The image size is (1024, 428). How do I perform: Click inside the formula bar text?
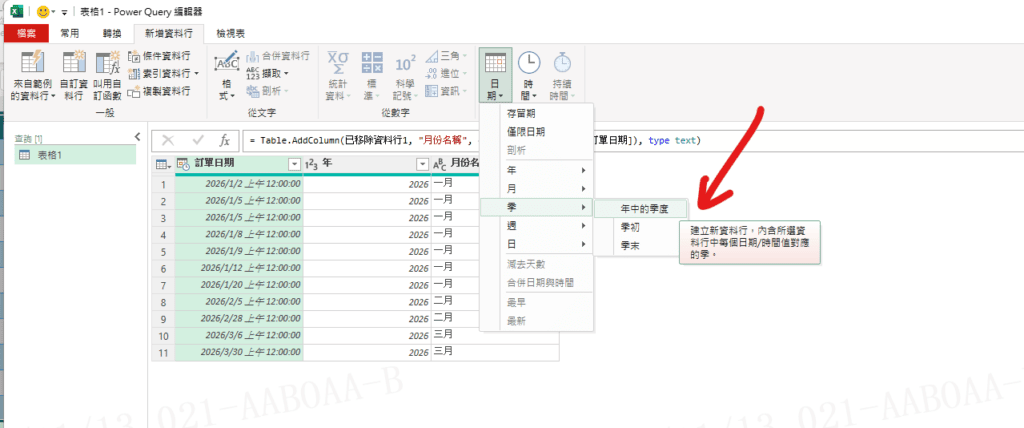click(400, 140)
